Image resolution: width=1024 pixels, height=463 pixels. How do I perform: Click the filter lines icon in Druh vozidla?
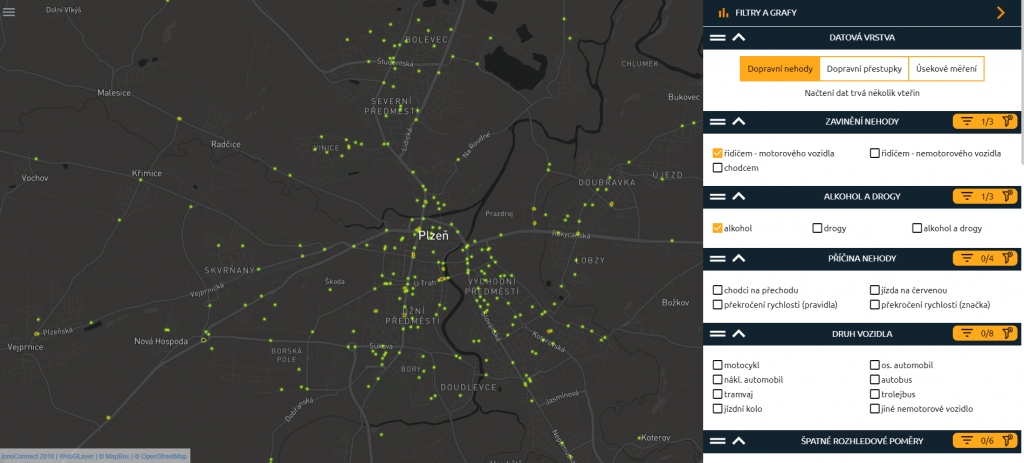click(x=967, y=334)
